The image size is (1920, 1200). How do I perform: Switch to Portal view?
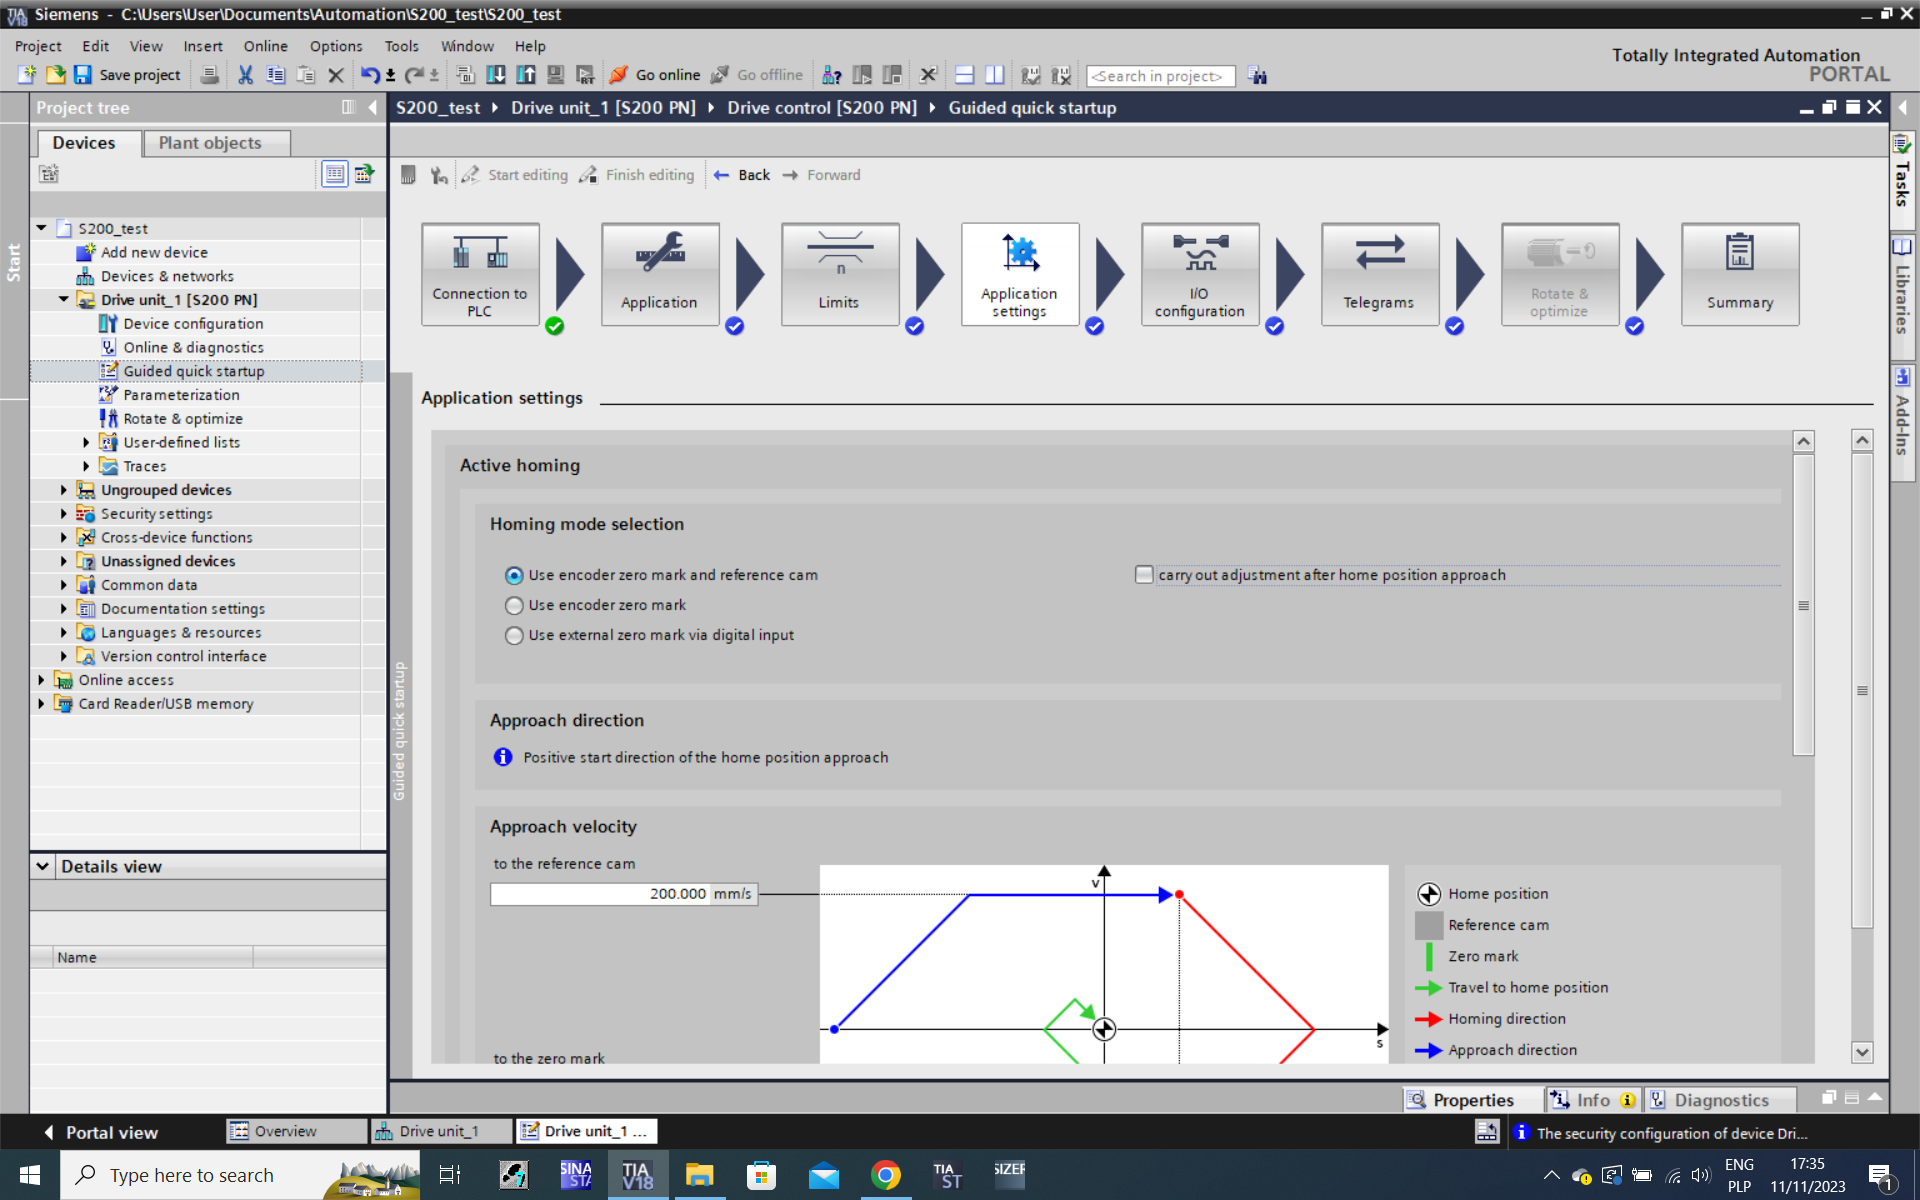101,1132
